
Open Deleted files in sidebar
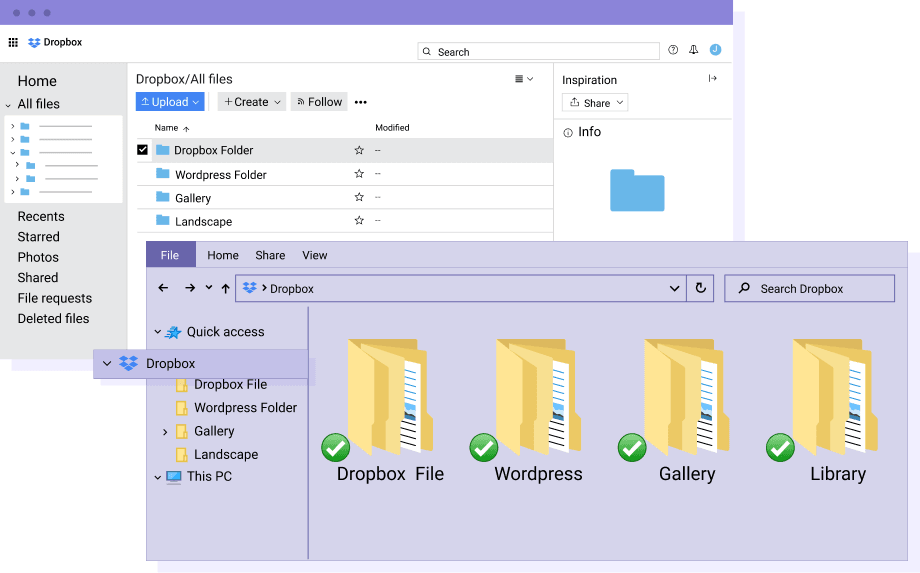pyautogui.click(x=53, y=319)
